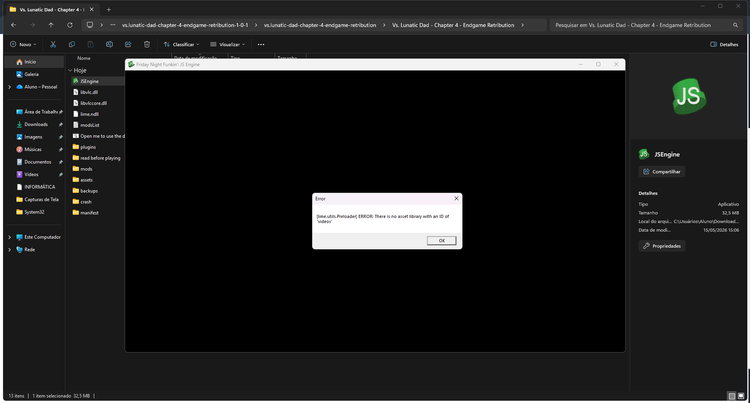Switch to large icons view in status bar
The width and height of the screenshot is (750, 403).
(x=741, y=396)
